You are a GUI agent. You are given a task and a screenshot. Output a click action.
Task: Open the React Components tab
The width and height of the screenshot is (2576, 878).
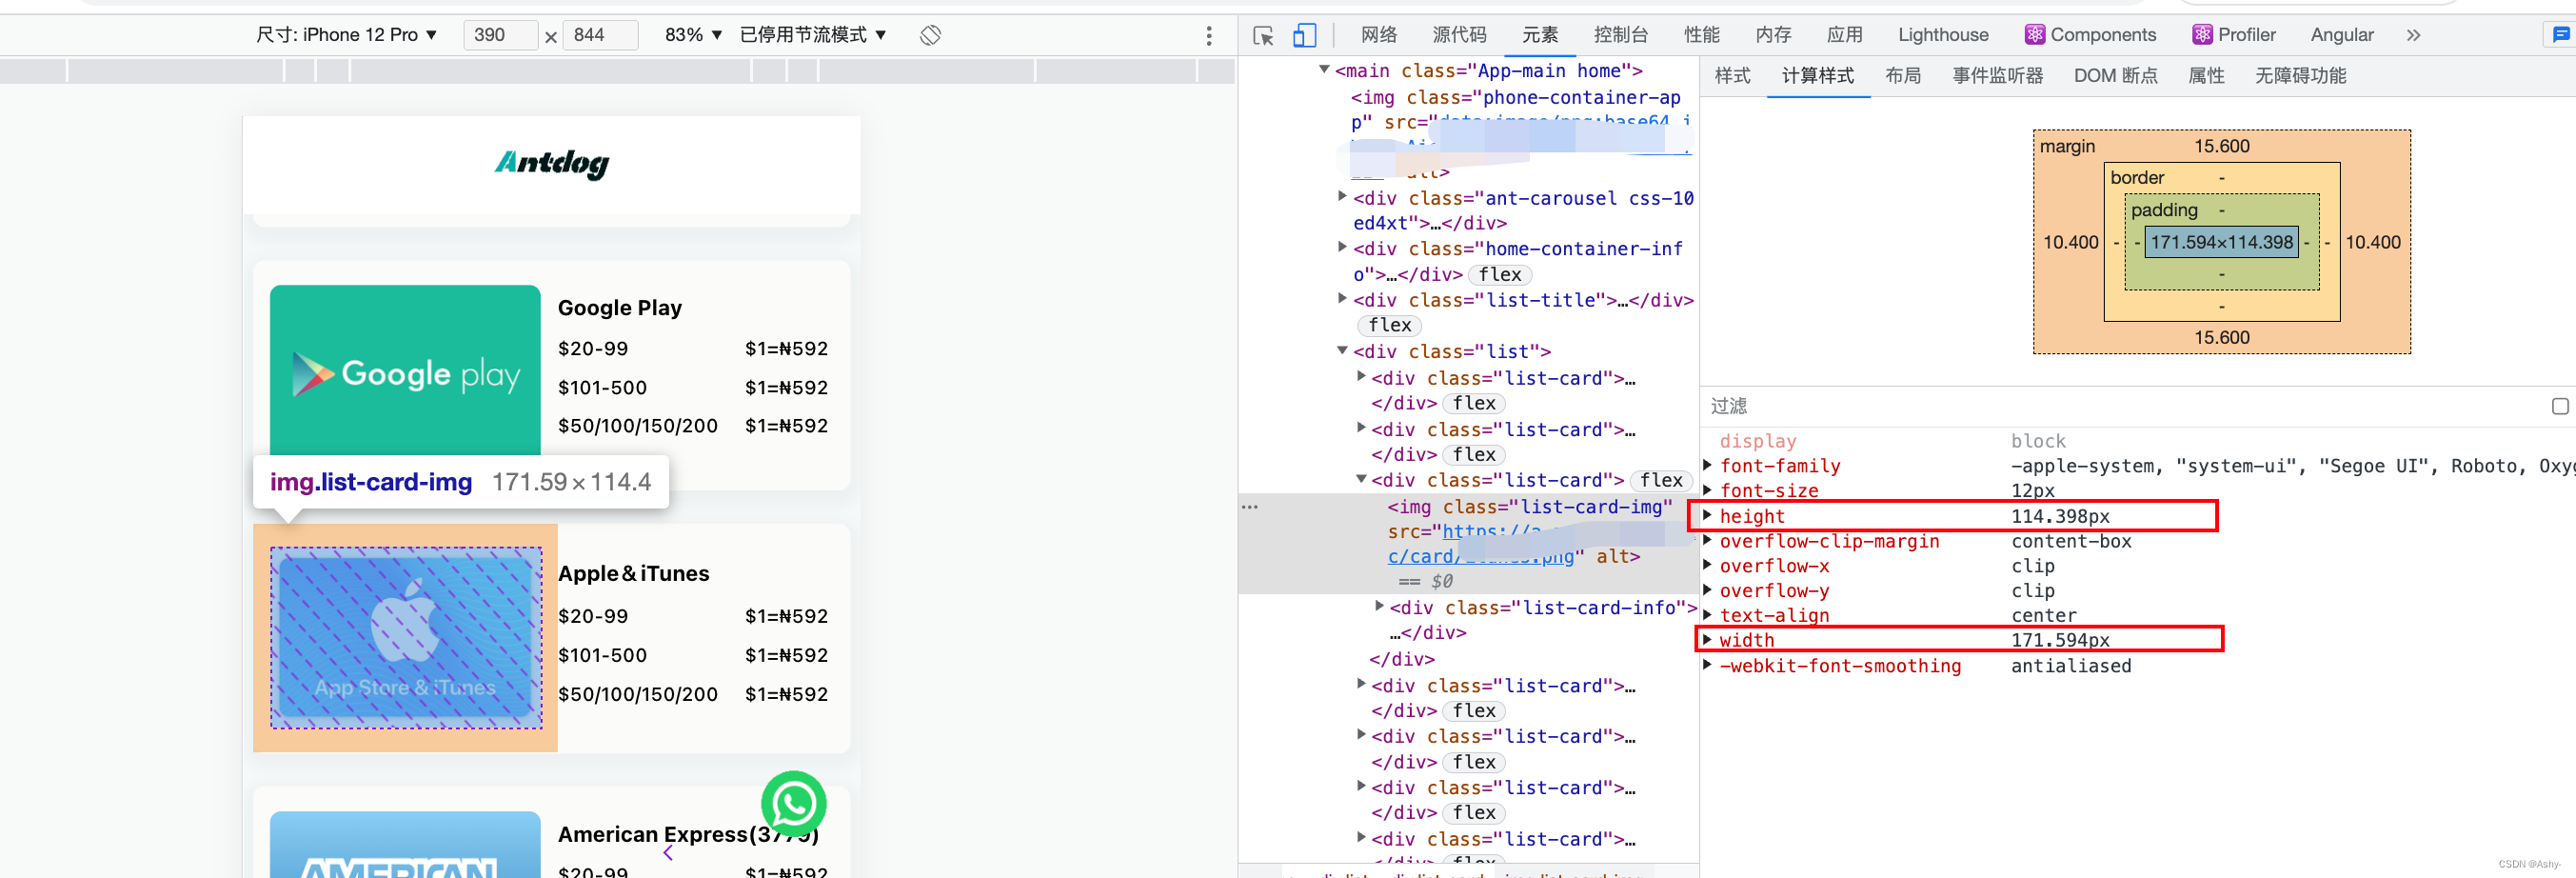point(2090,35)
